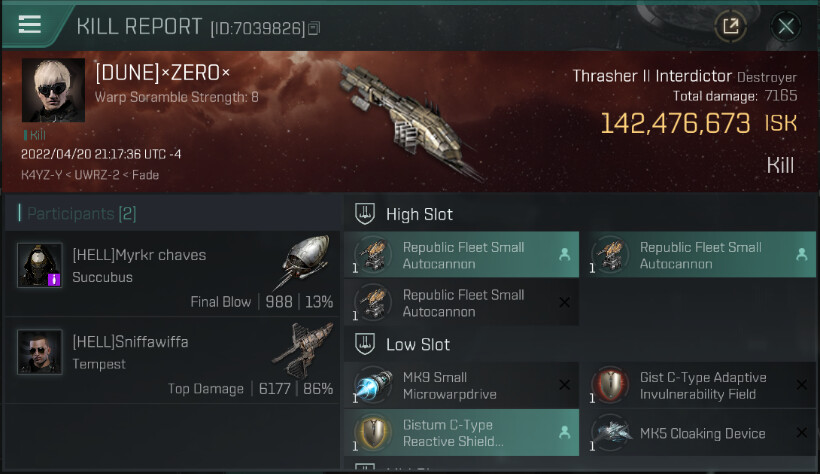The height and width of the screenshot is (474, 820).
Task: Click the destroyed Republic Fleet Small Autocannon row
Action: click(x=461, y=302)
